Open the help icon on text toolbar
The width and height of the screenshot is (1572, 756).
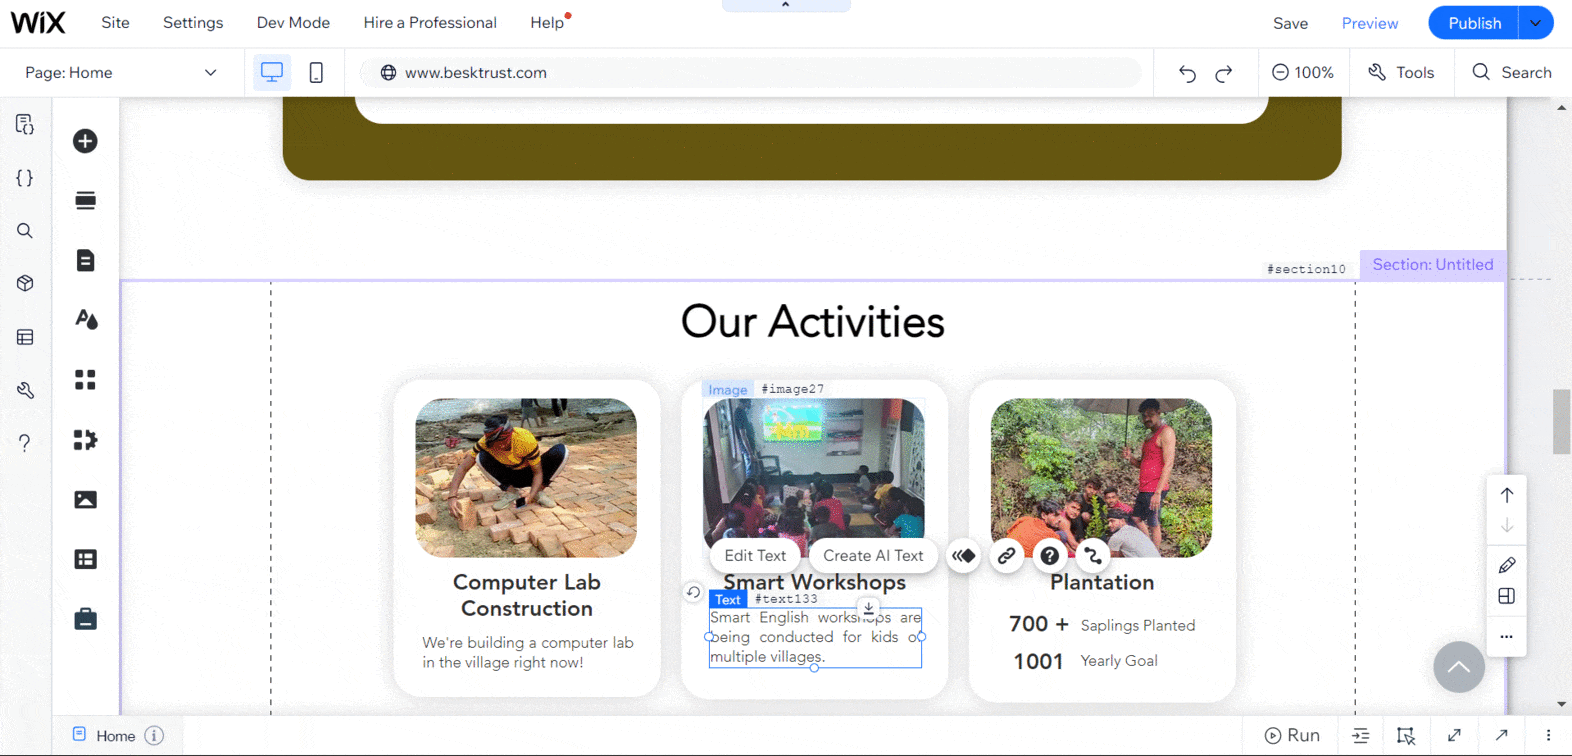coord(1049,555)
